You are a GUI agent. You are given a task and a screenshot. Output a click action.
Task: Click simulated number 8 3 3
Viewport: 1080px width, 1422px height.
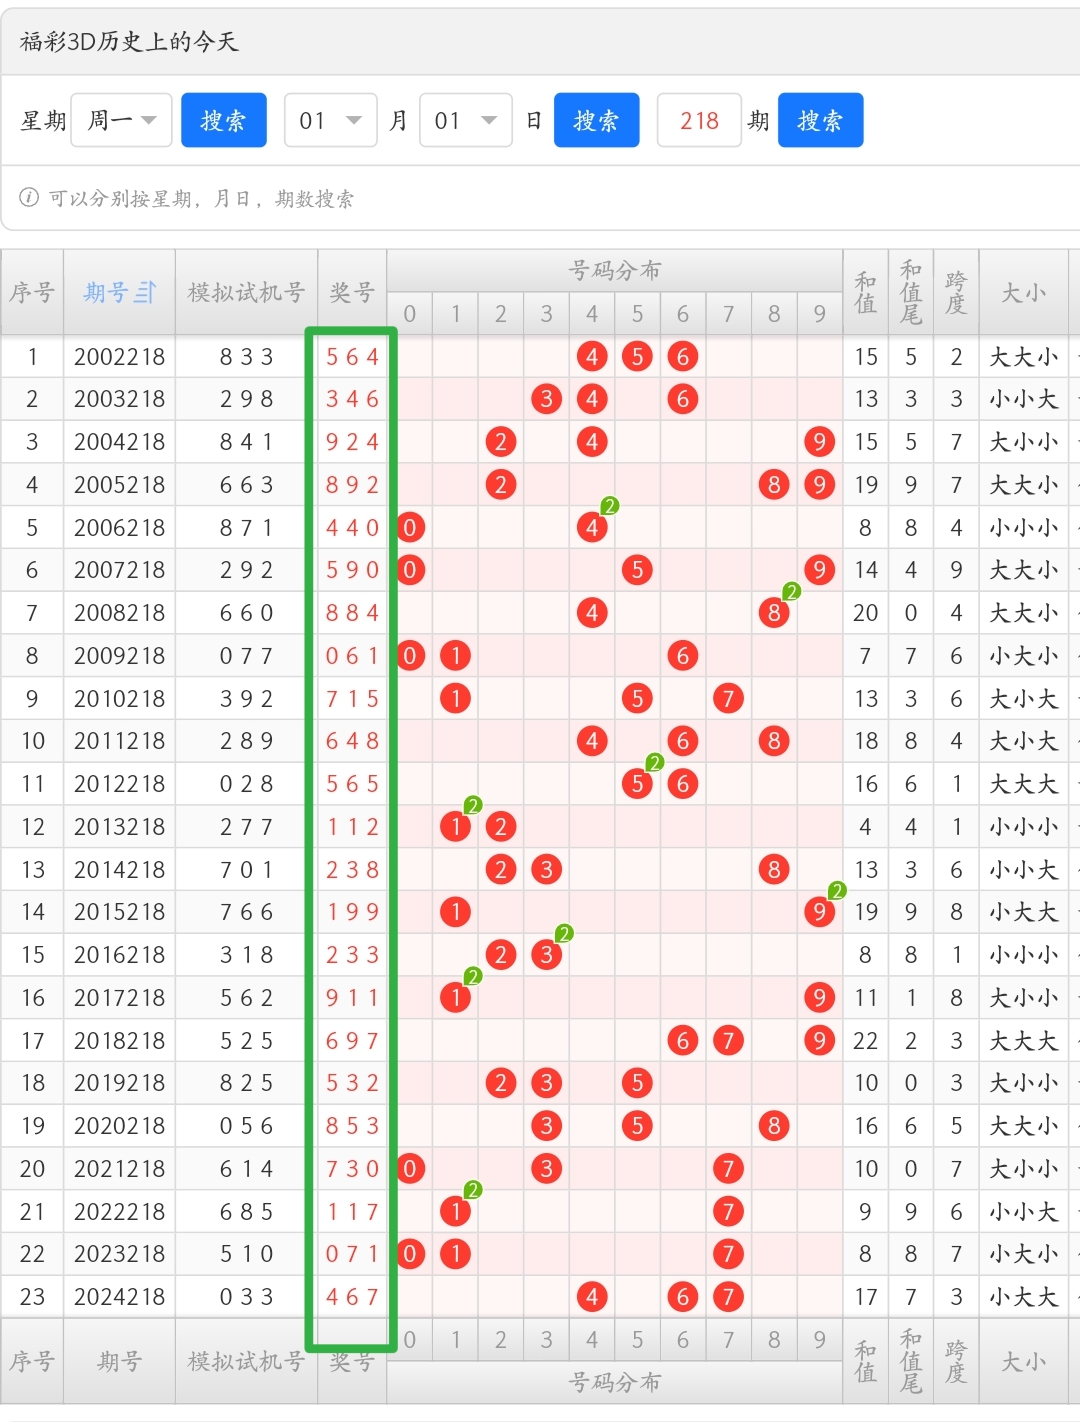tap(246, 357)
